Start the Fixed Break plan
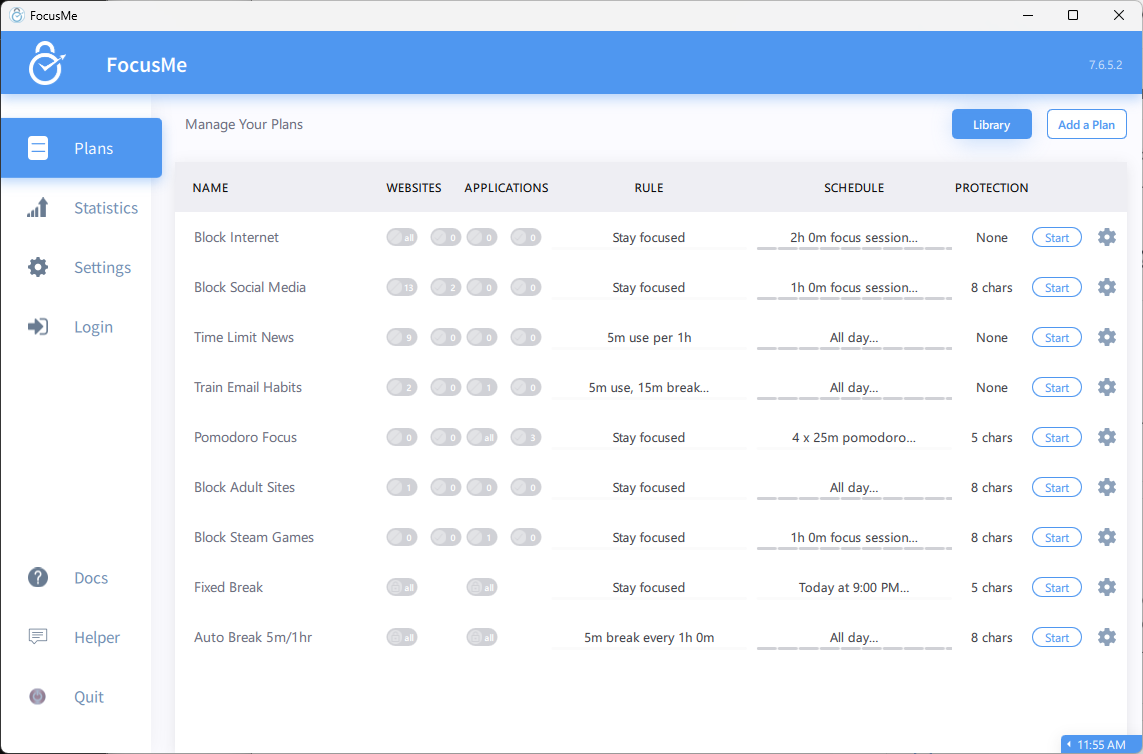The image size is (1143, 754). pos(1056,587)
